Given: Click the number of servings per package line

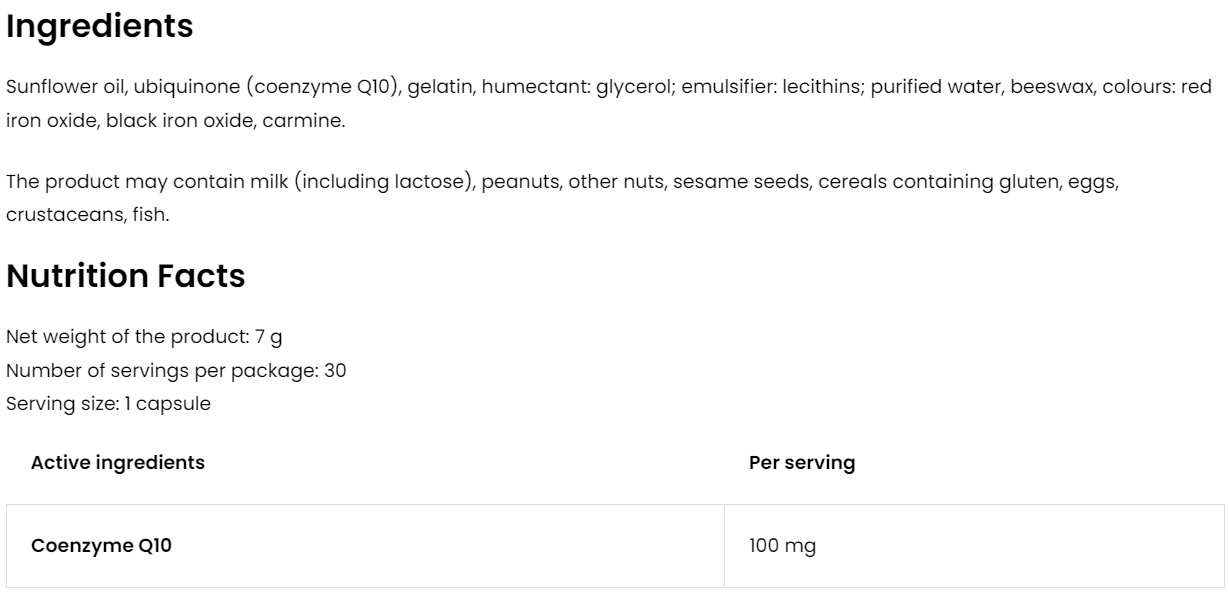Looking at the screenshot, I should pyautogui.click(x=177, y=370).
